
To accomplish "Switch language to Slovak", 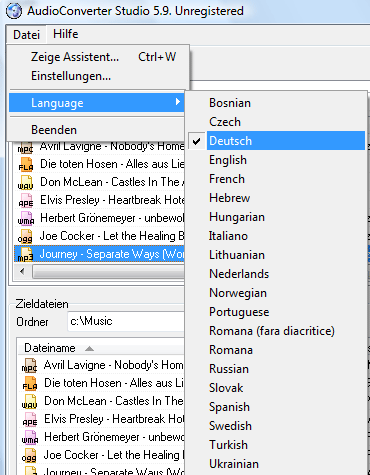I will click(x=277, y=388).
